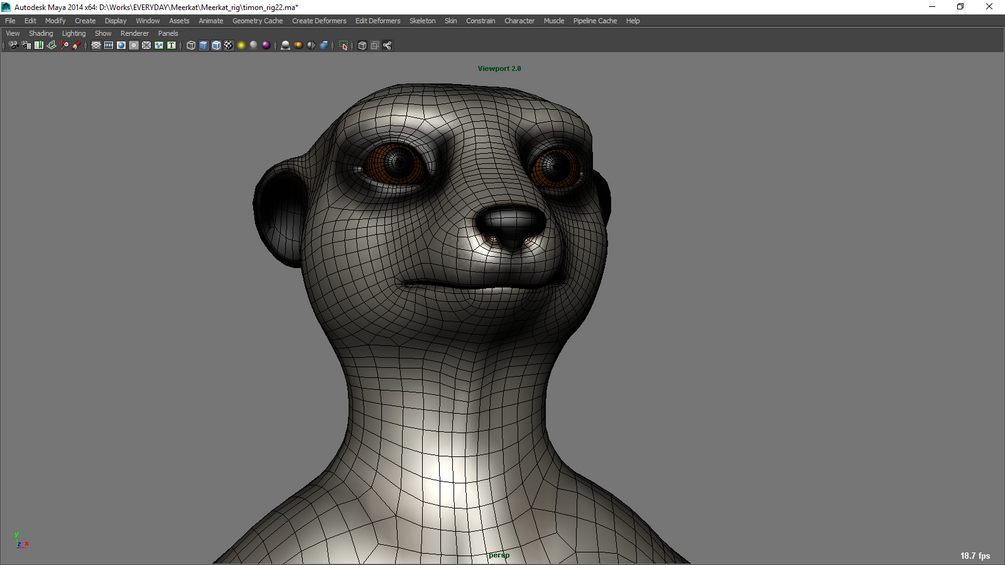Click the shadows gray sphere icon
This screenshot has width=1005, height=565.
(x=254, y=45)
